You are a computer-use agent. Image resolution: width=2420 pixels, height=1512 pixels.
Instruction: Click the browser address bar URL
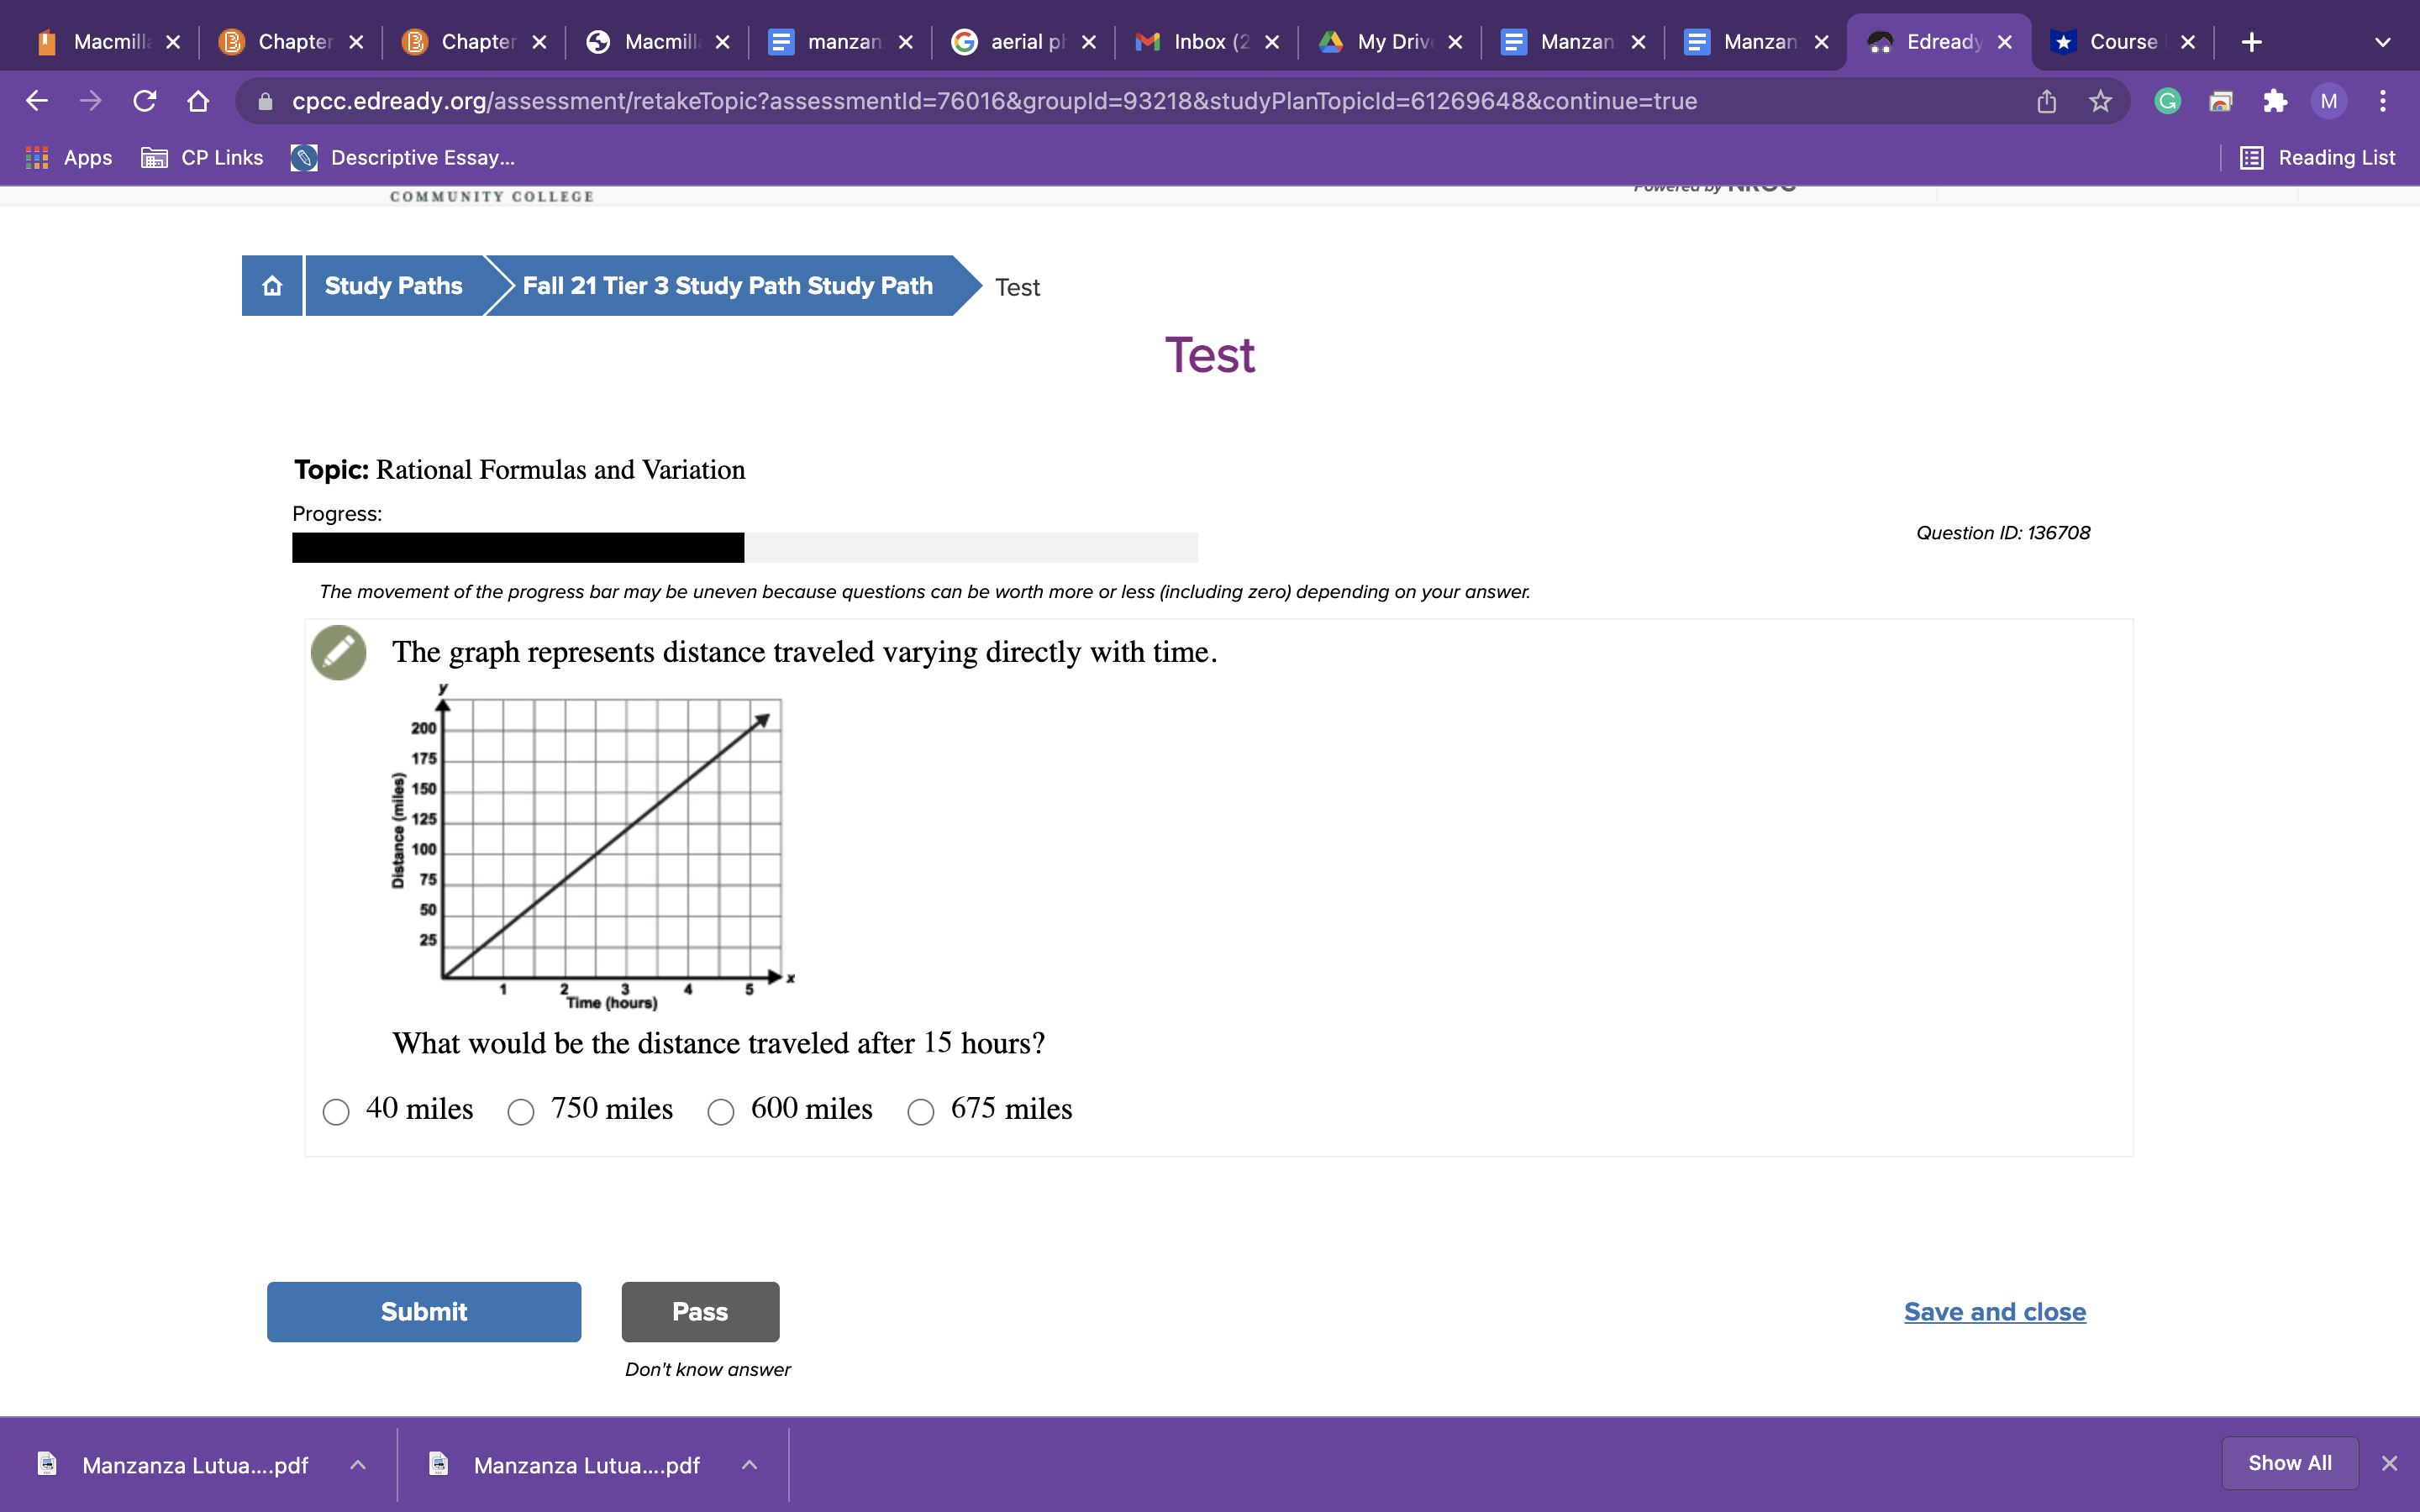click(994, 101)
